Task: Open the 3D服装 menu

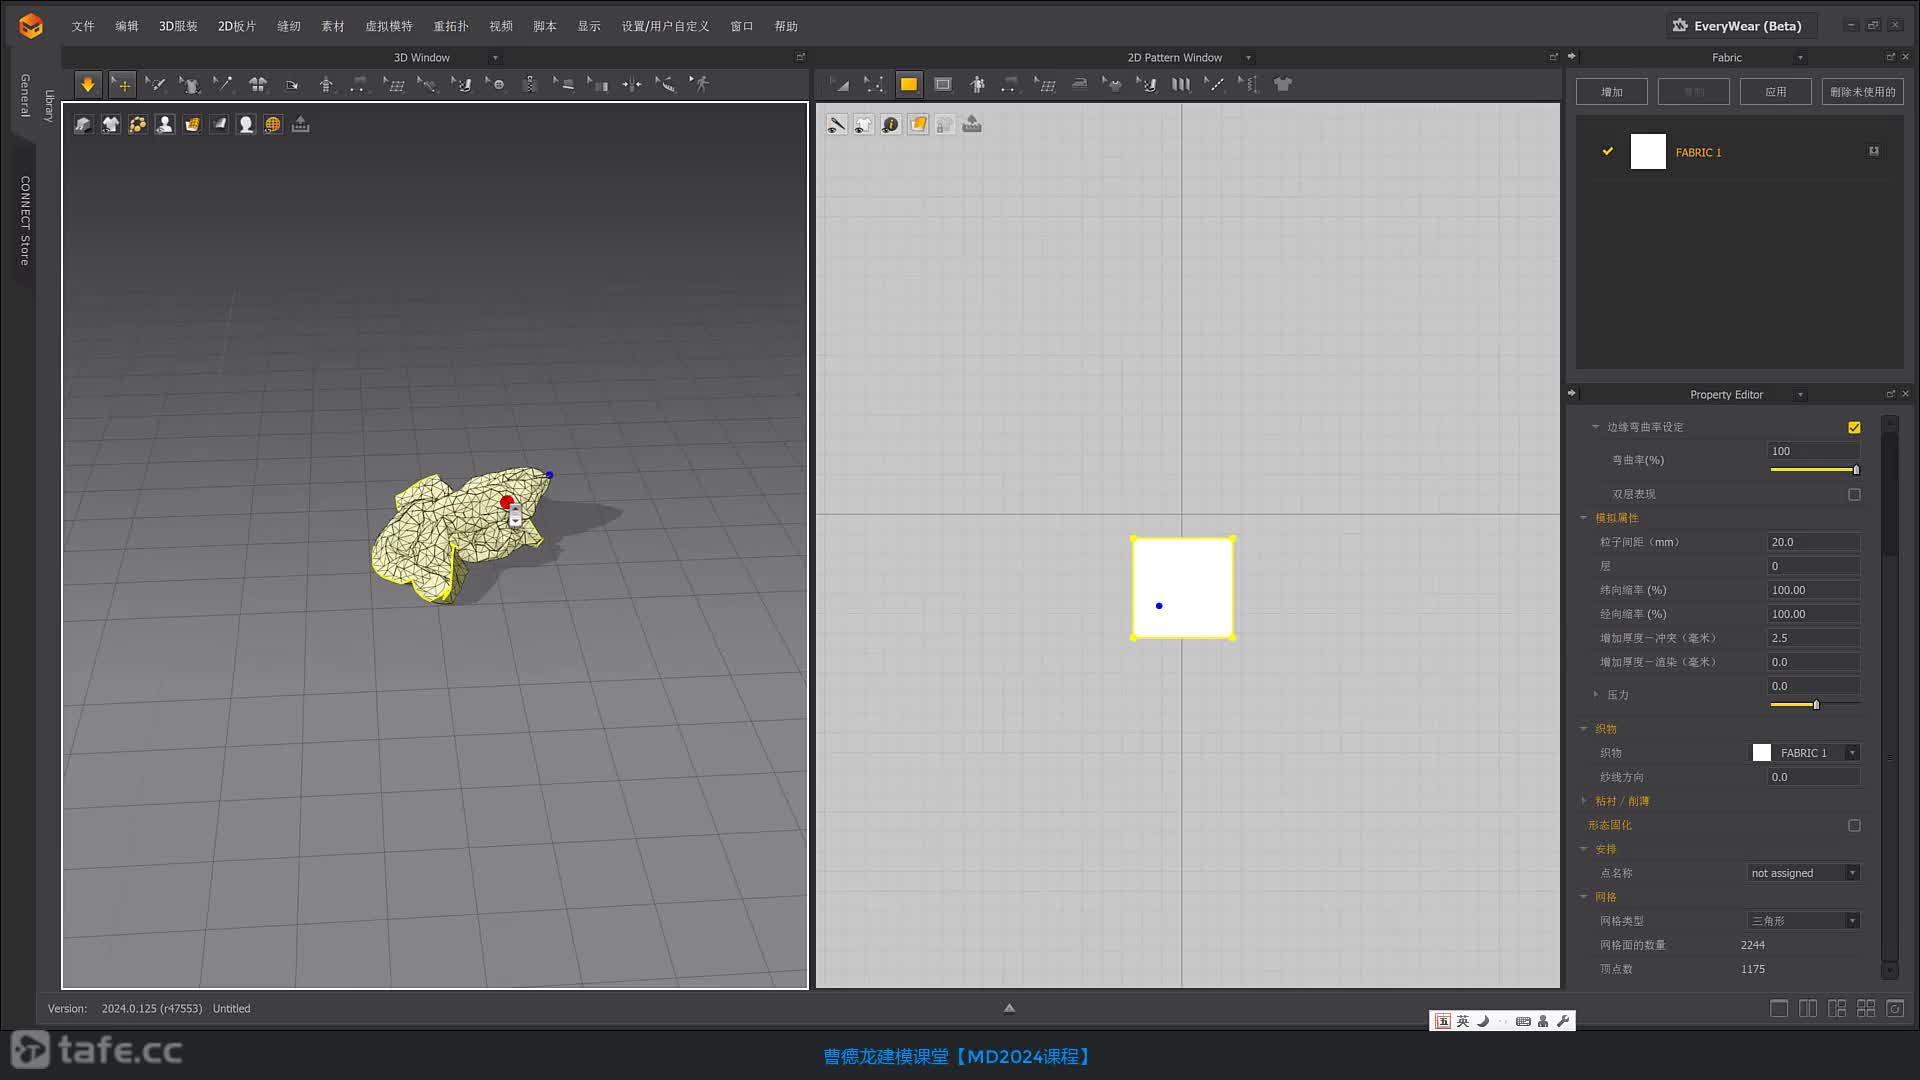Action: coord(178,26)
